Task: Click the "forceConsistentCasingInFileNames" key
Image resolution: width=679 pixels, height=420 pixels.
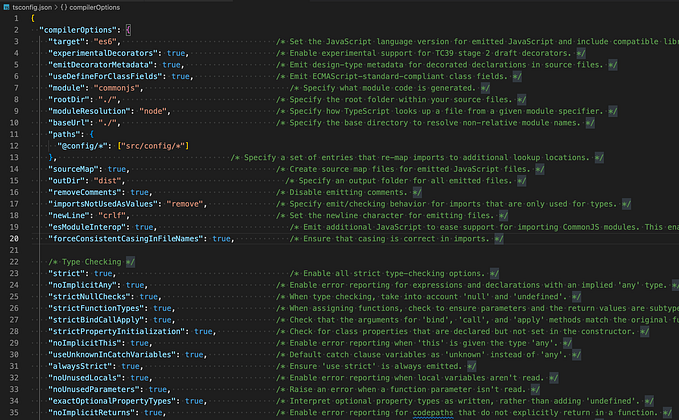Action: pyautogui.click(x=126, y=239)
